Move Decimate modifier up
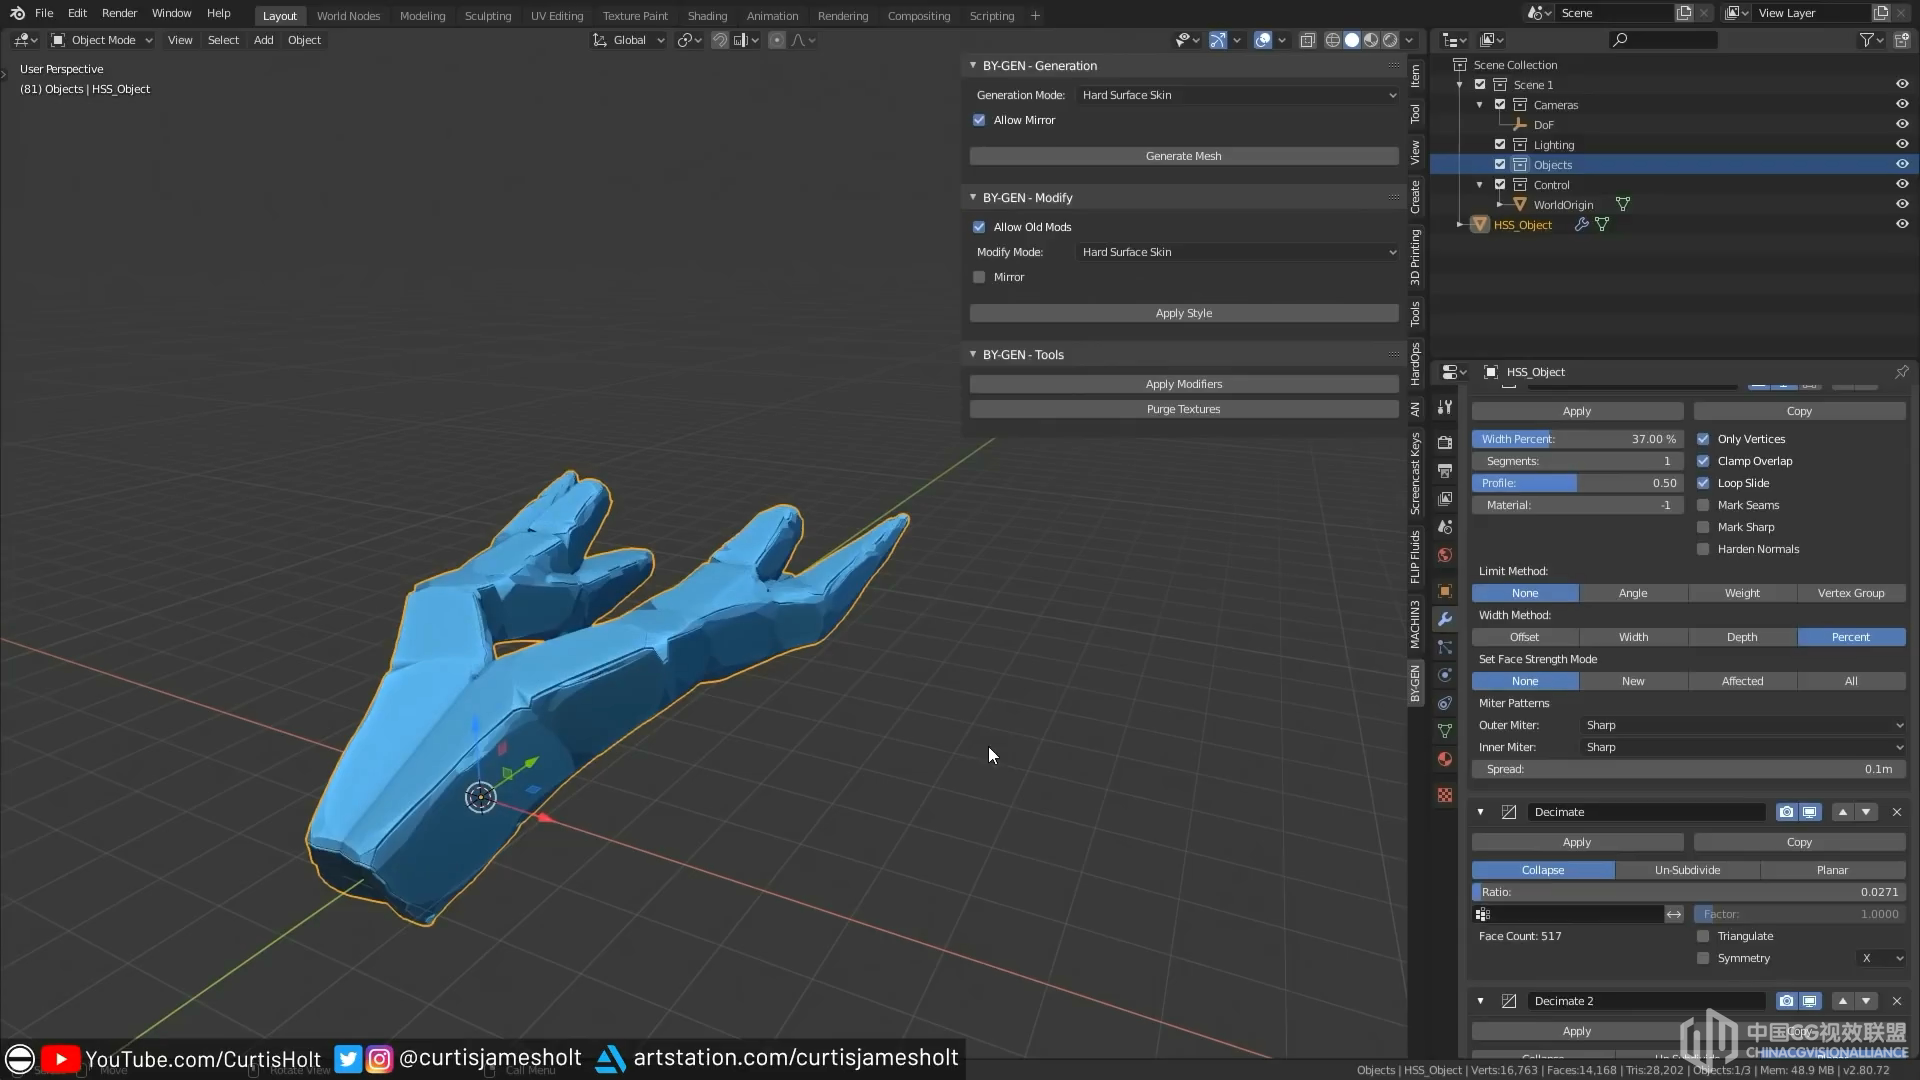The height and width of the screenshot is (1080, 1920). (x=1843, y=812)
